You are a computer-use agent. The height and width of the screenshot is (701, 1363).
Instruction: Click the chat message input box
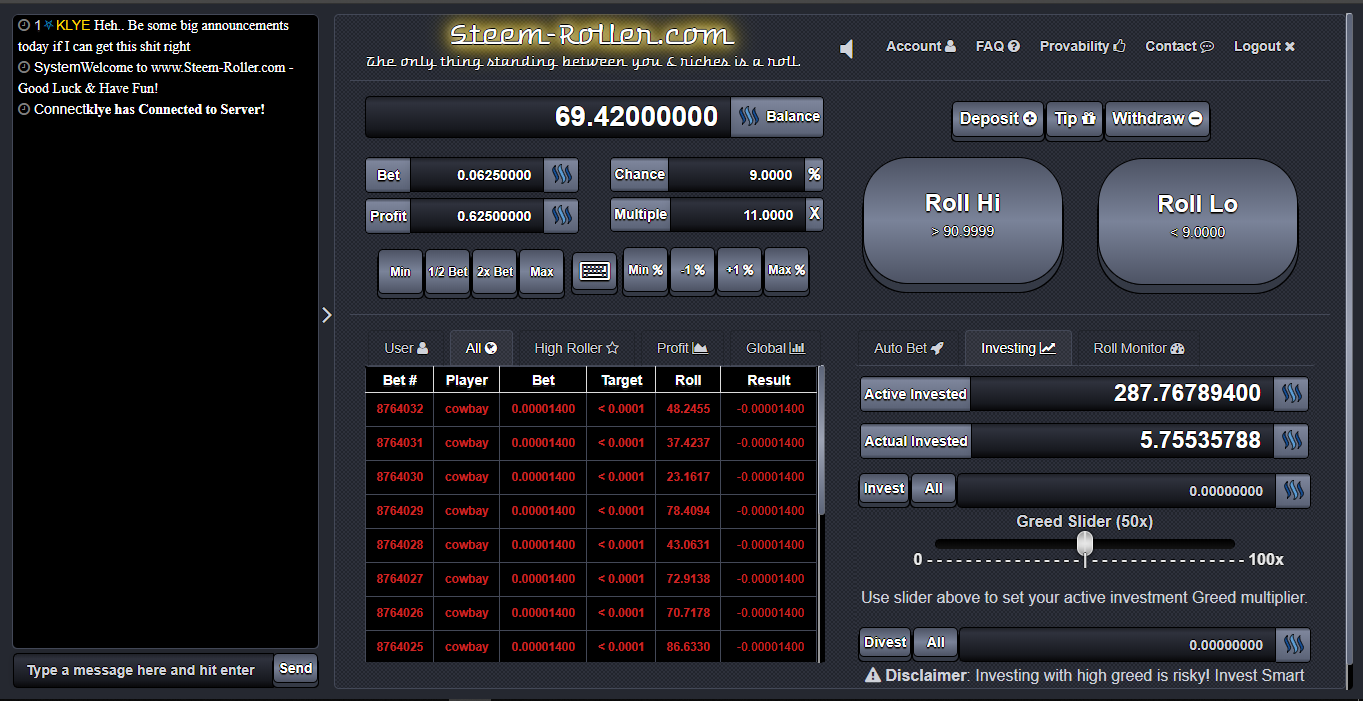(143, 670)
